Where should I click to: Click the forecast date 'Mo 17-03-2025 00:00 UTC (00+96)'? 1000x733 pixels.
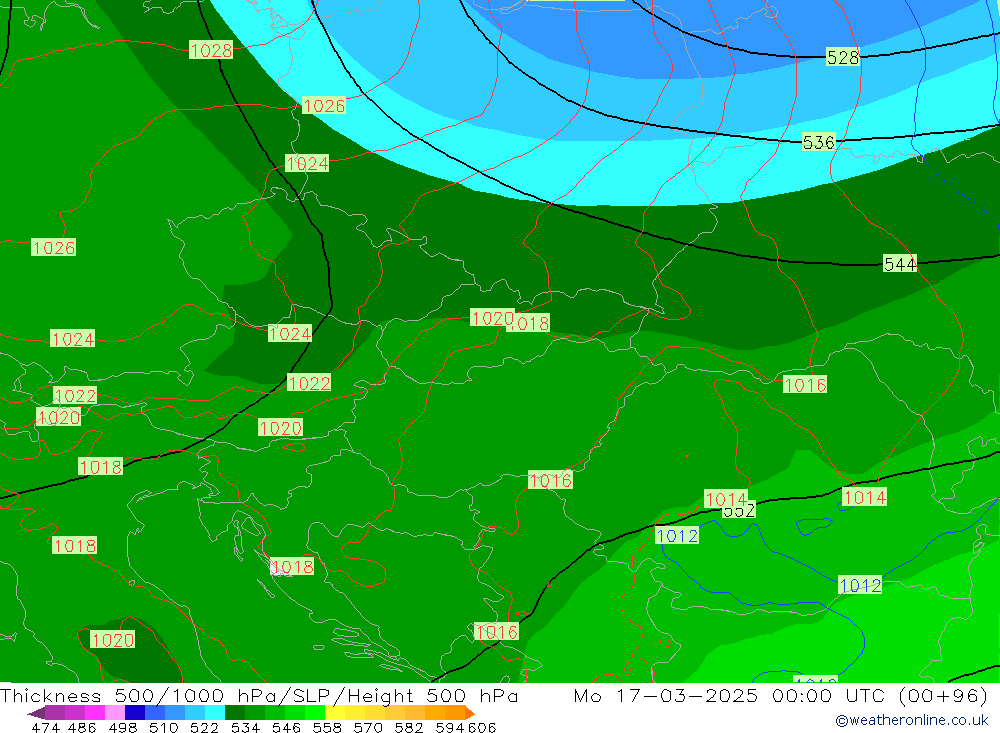[781, 695]
